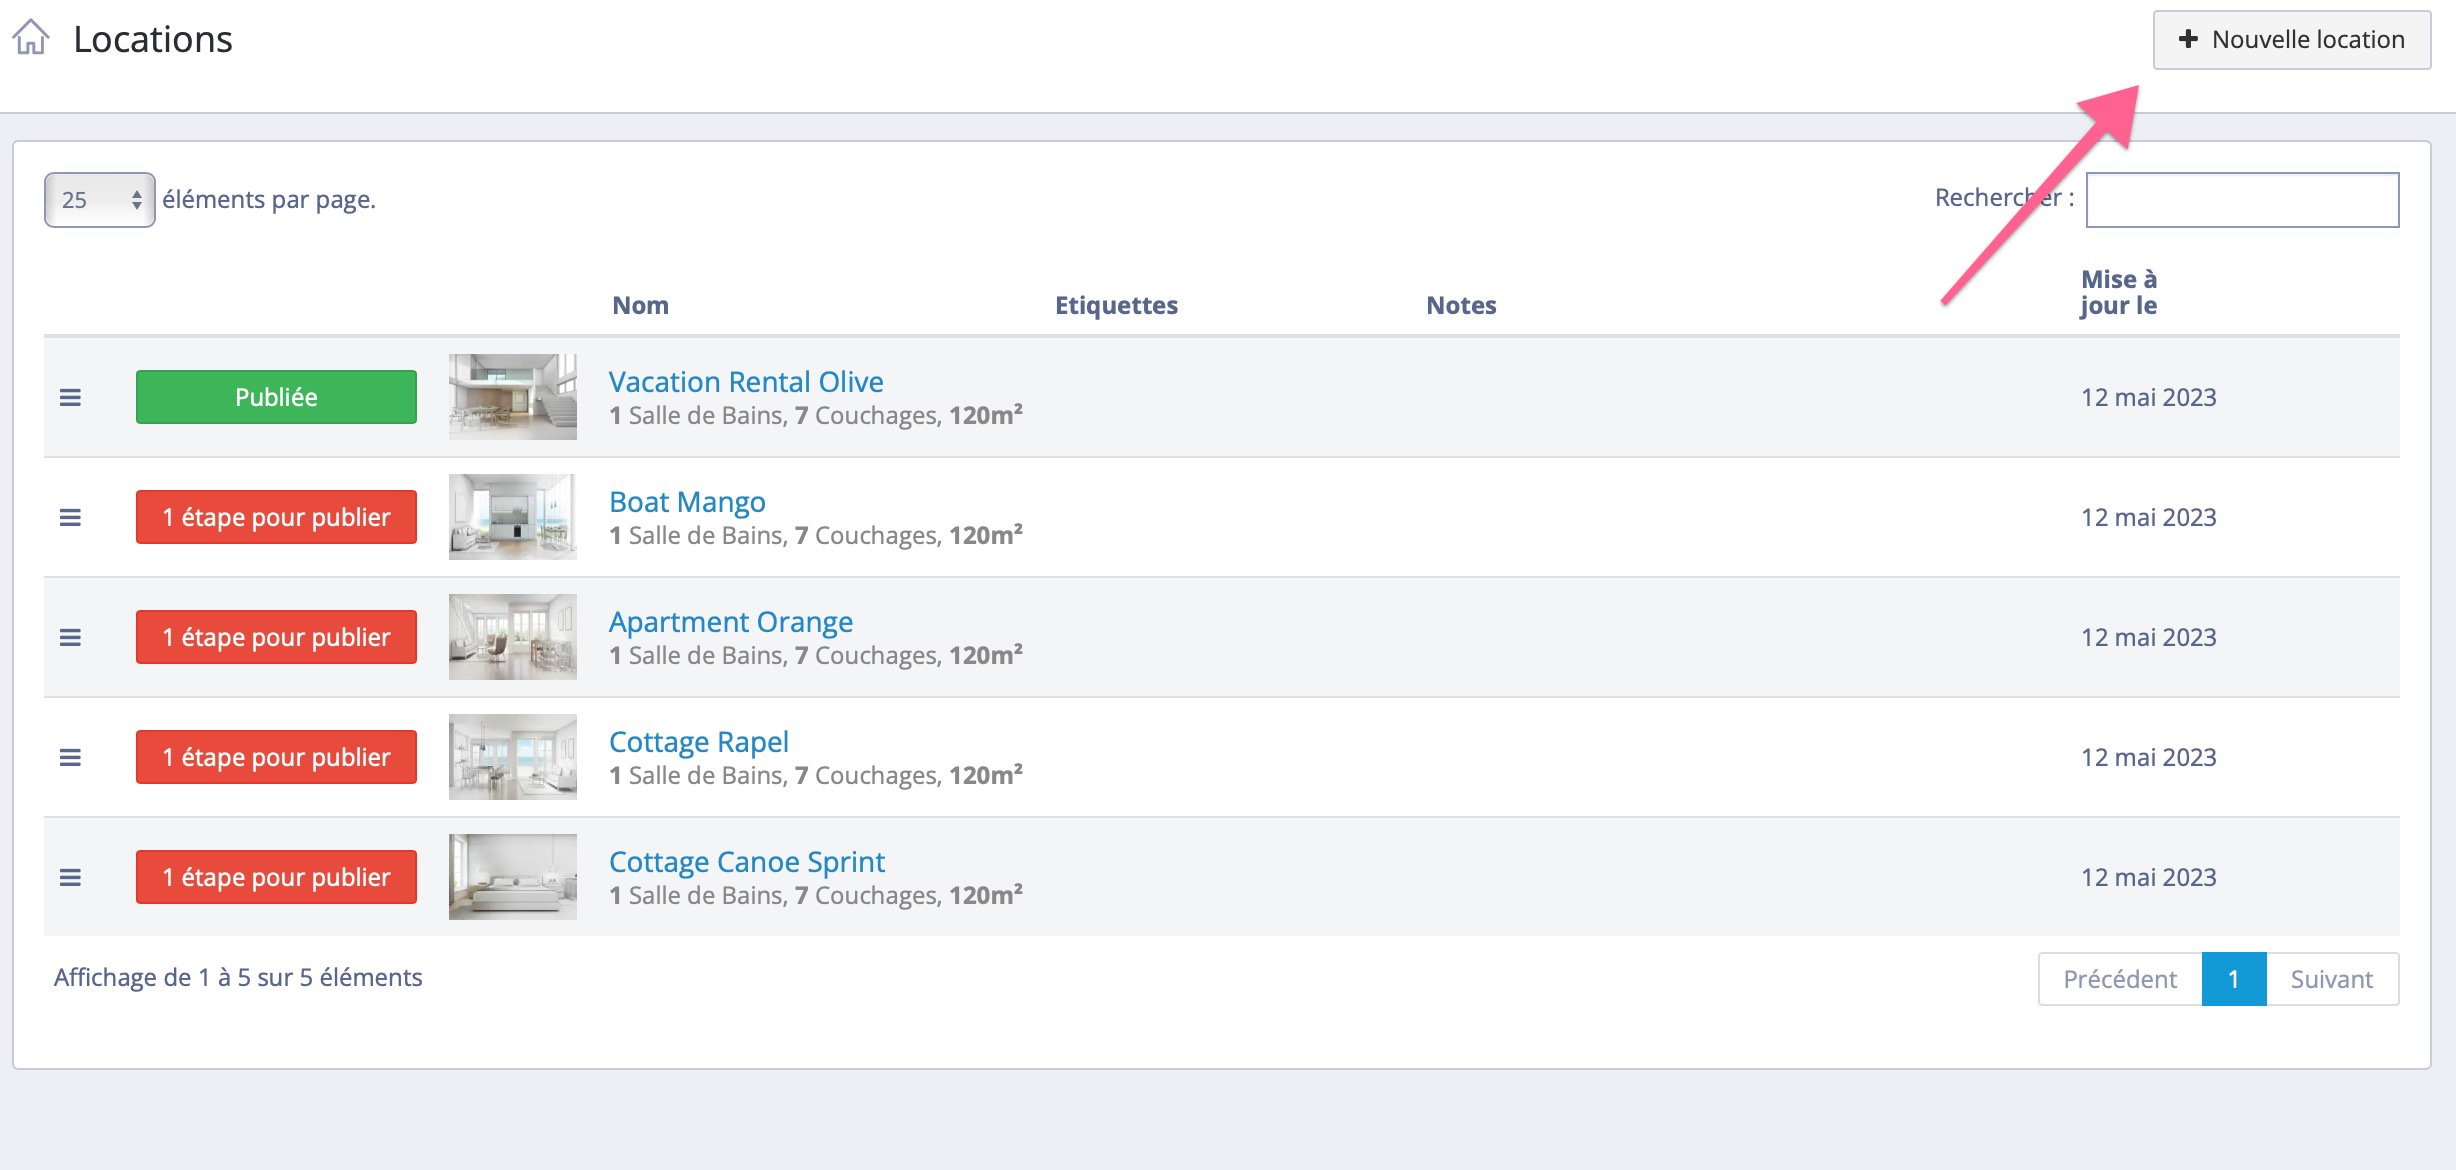Click Cottage Canoe Sprint's 12 mai 2023 date
This screenshot has height=1170, width=2456.
pos(2149,877)
